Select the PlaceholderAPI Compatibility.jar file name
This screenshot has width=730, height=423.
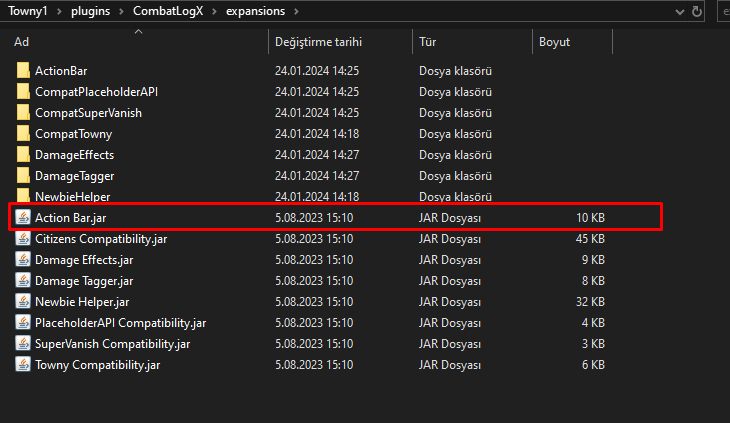coord(121,322)
